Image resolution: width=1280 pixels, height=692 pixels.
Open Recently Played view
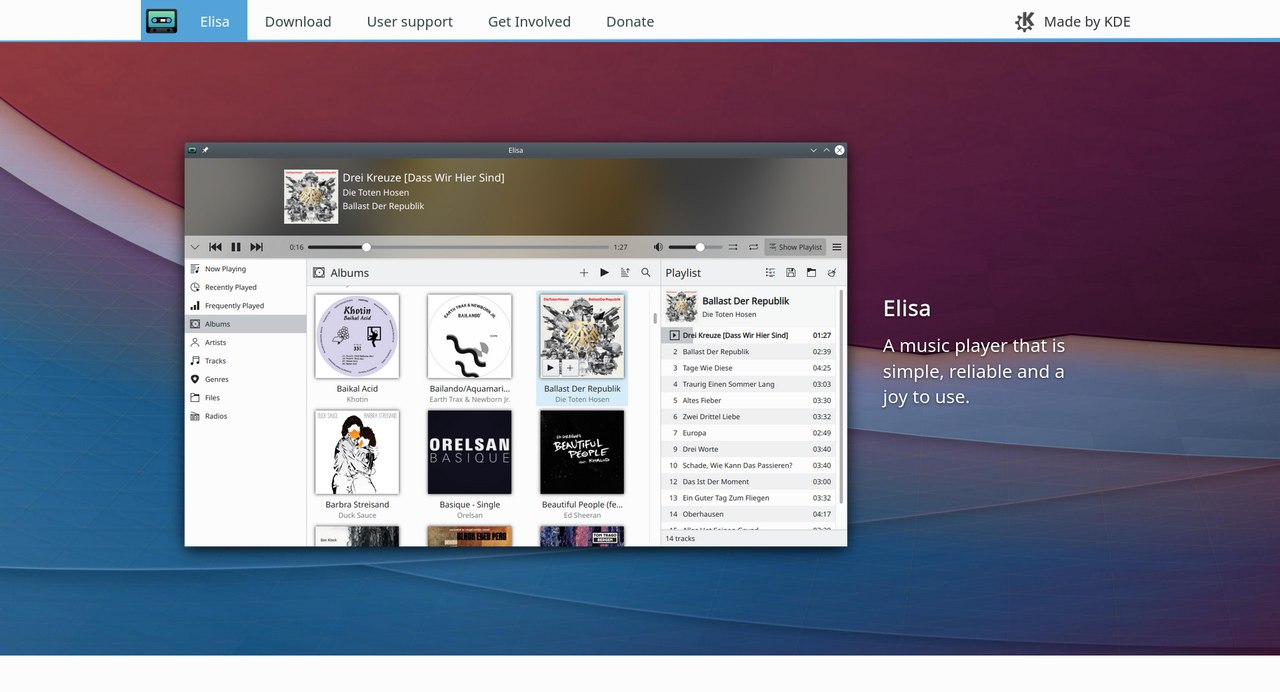pyautogui.click(x=246, y=287)
